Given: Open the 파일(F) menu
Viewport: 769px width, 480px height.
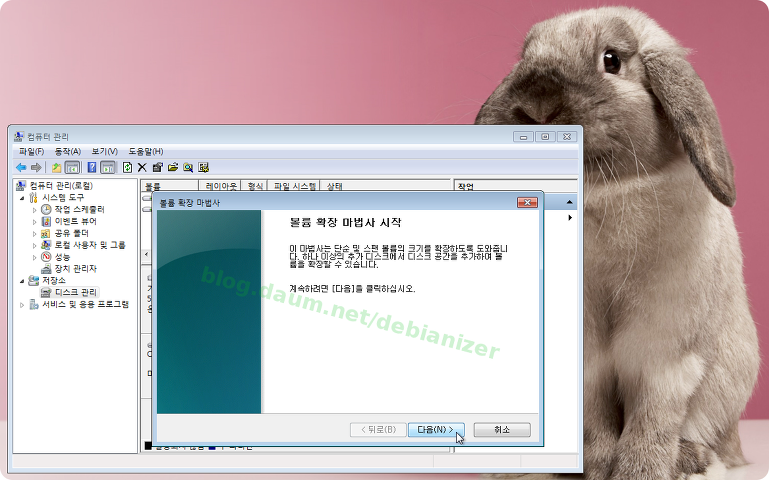Looking at the screenshot, I should click(x=31, y=152).
